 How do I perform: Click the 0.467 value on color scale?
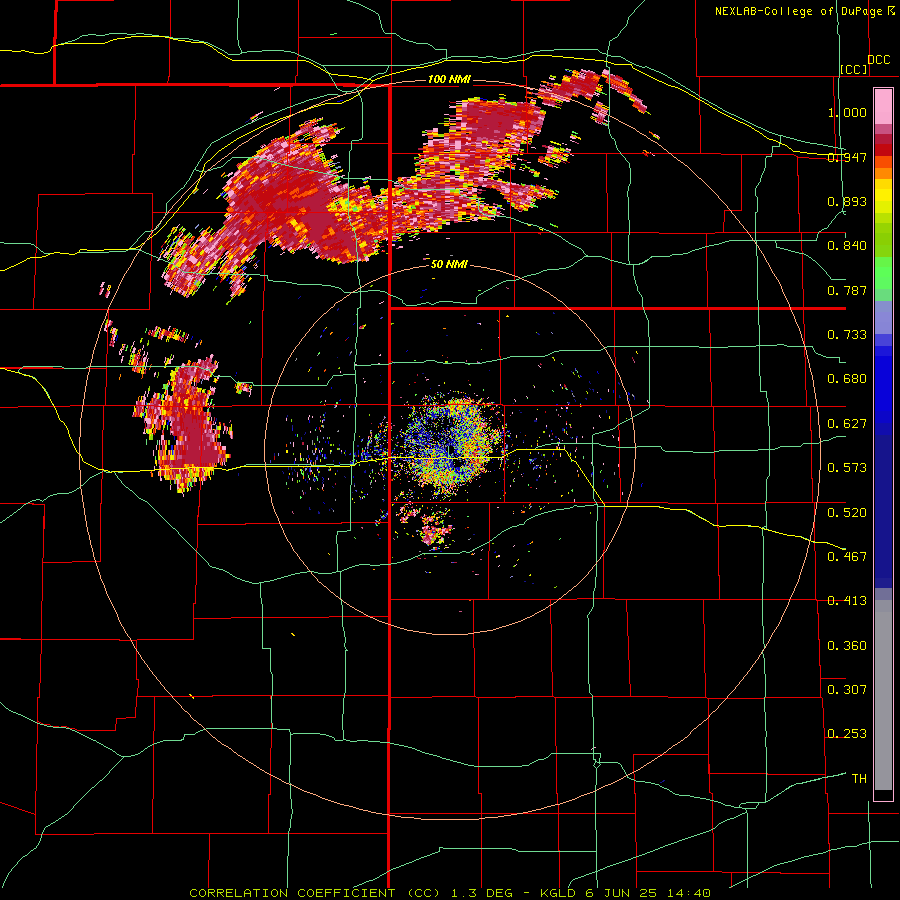847,556
